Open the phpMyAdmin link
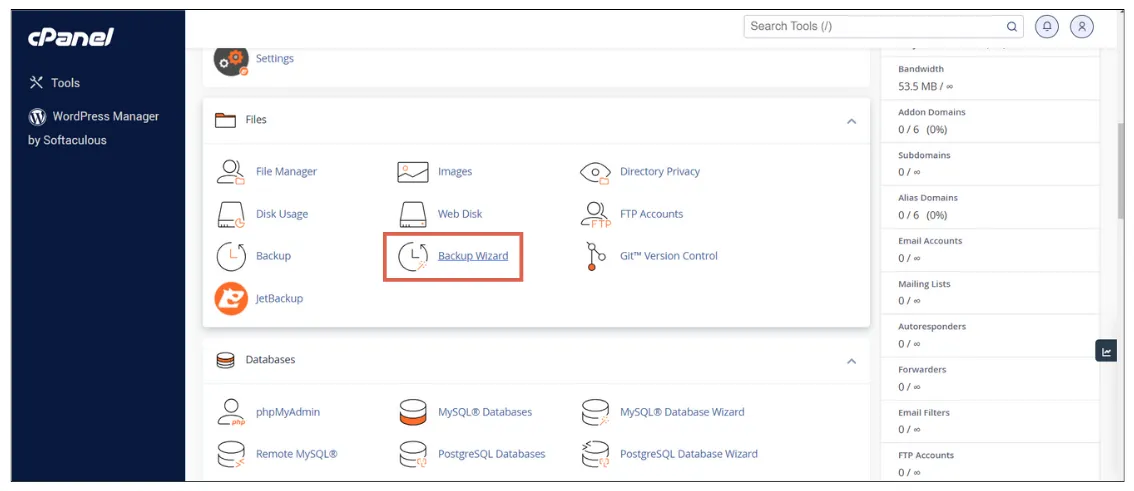The width and height of the screenshot is (1134, 491). point(288,412)
